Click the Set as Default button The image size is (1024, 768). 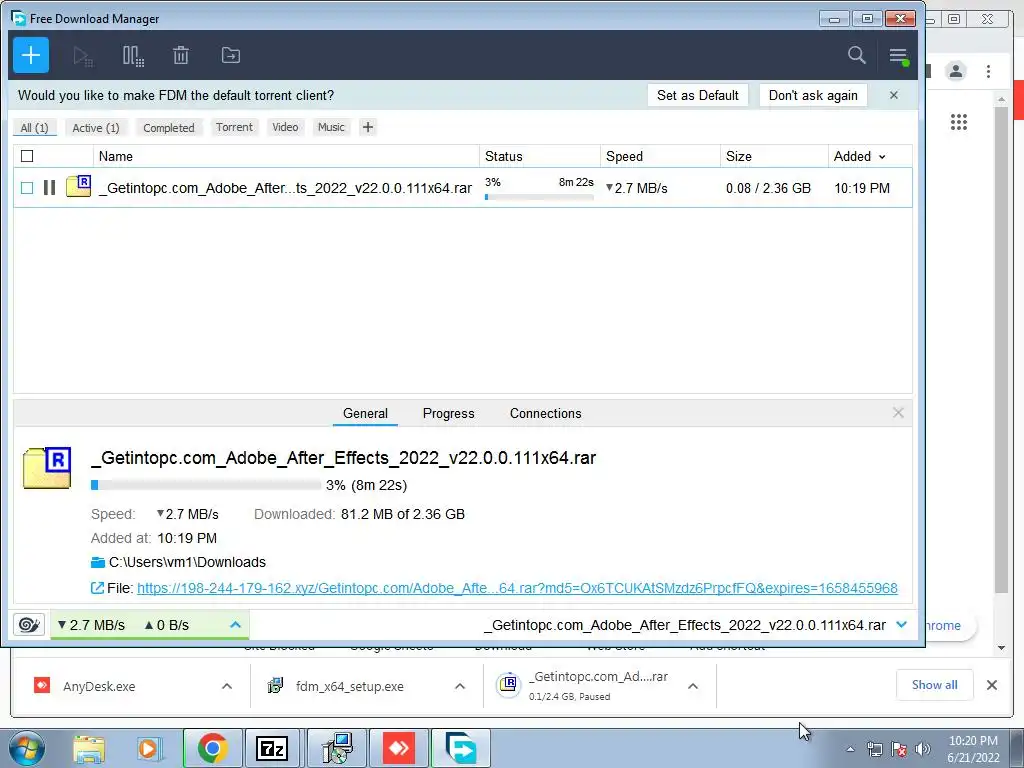pos(697,95)
